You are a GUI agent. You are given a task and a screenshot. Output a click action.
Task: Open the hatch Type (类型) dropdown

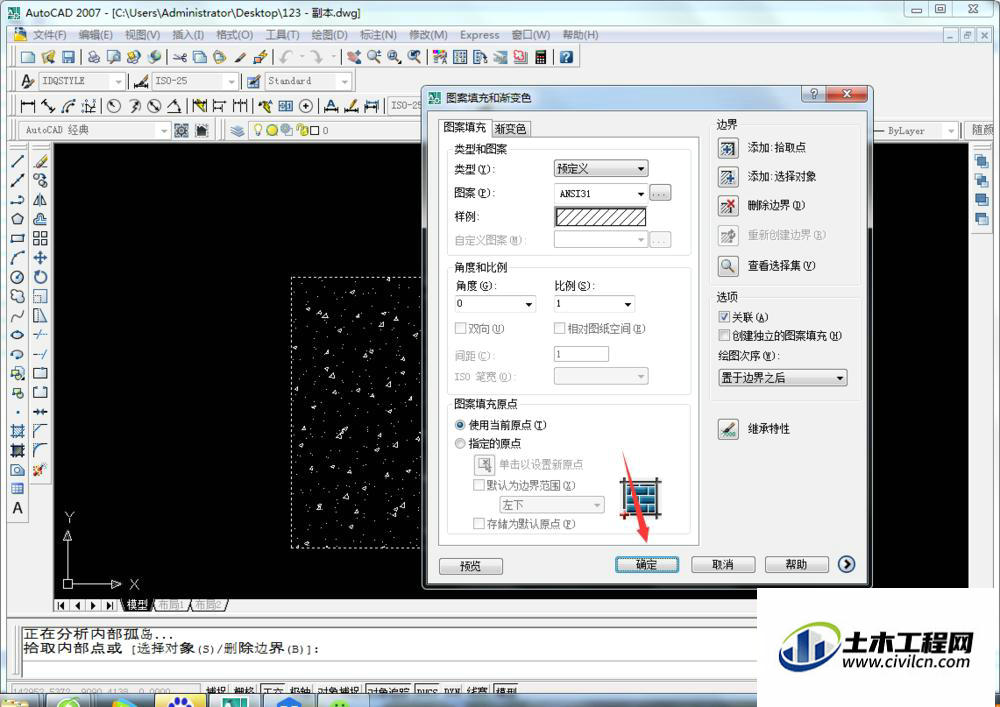[601, 169]
